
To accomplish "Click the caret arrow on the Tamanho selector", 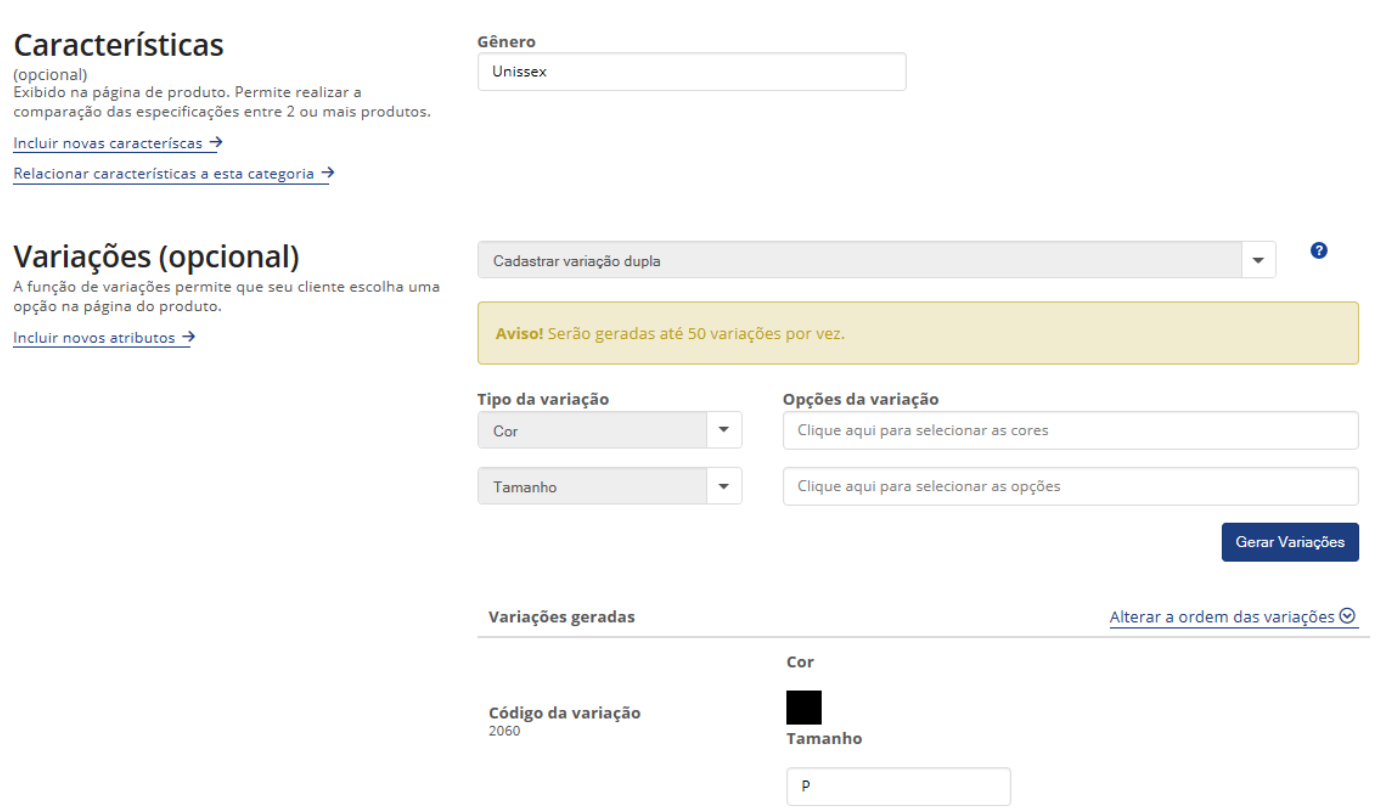I will coord(724,487).
